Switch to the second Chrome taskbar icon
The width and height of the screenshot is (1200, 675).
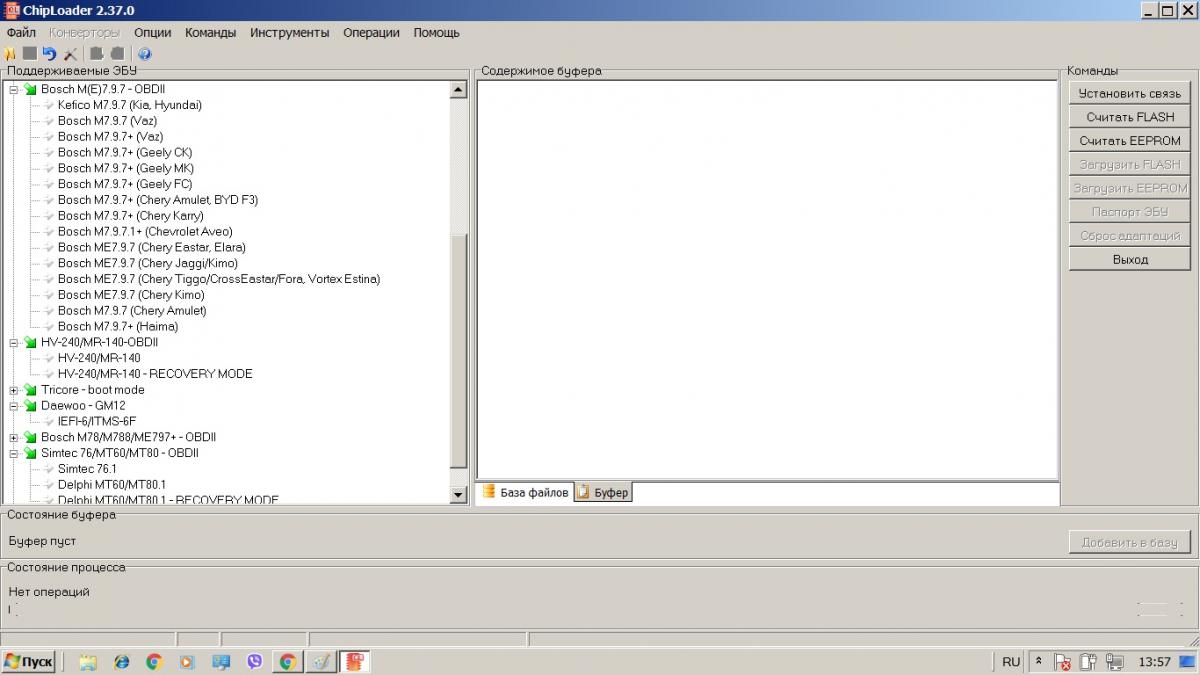pos(287,662)
